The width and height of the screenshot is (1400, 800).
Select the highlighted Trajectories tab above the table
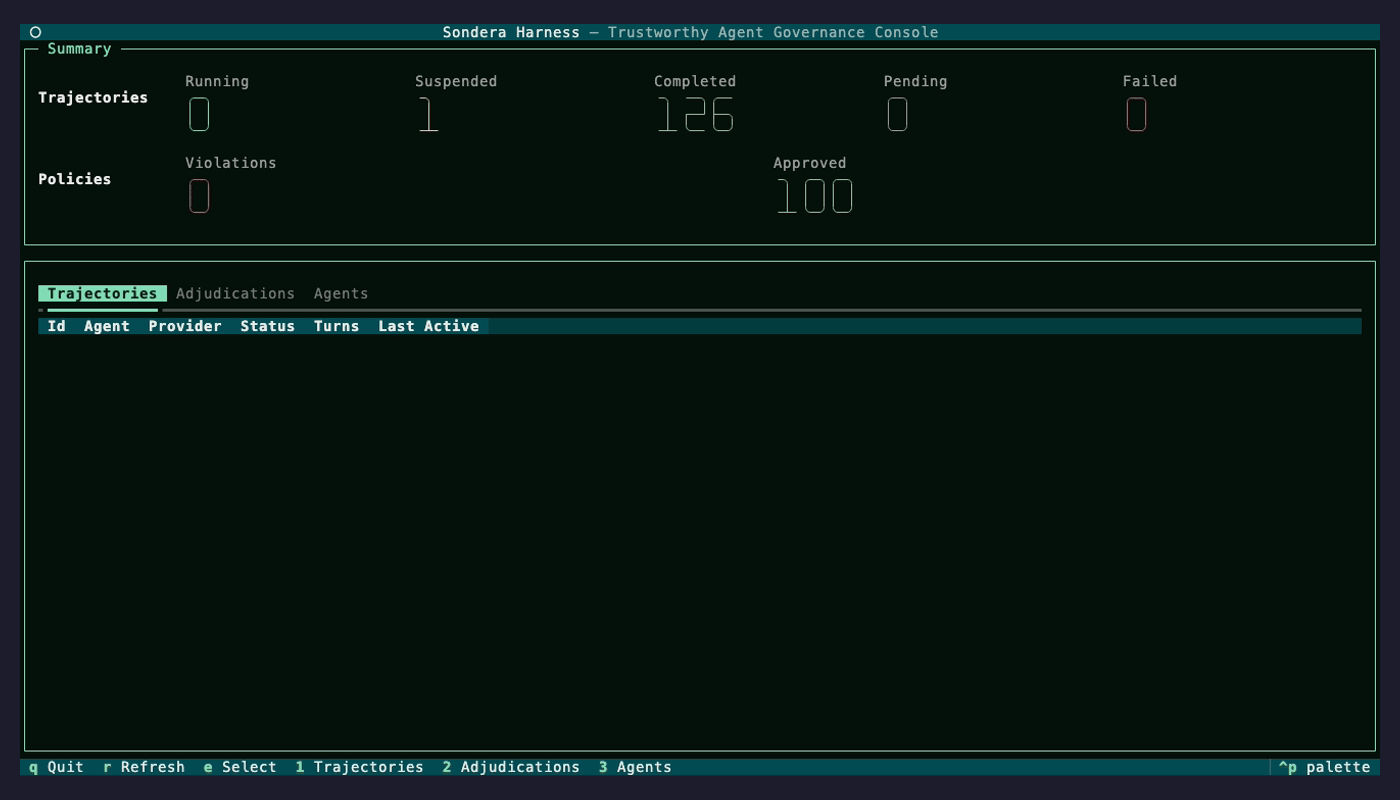pos(102,294)
